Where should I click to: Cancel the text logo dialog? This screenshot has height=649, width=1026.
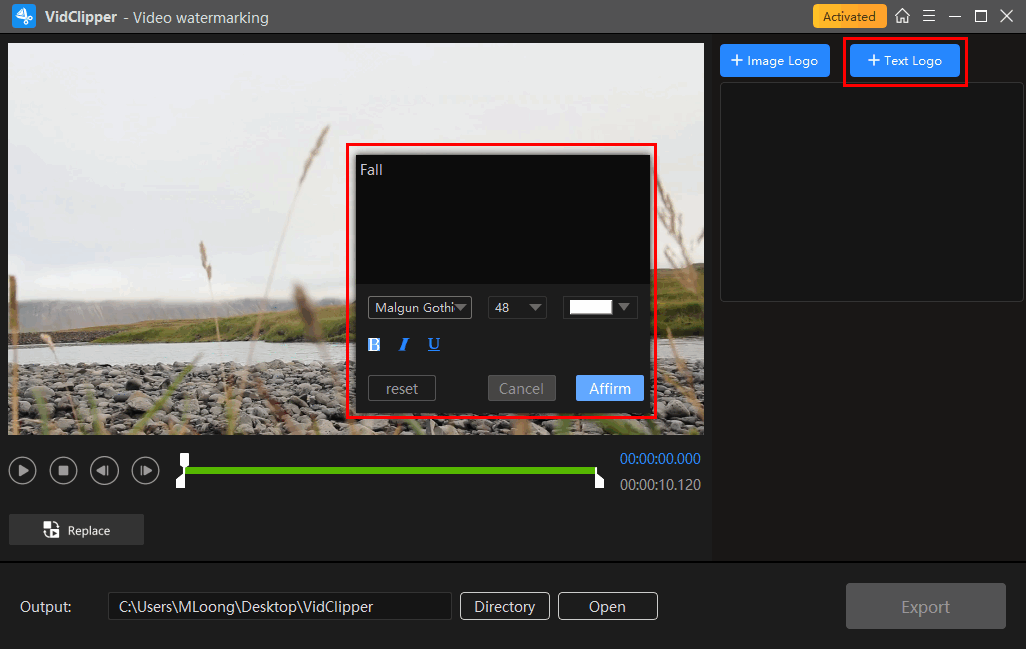521,388
